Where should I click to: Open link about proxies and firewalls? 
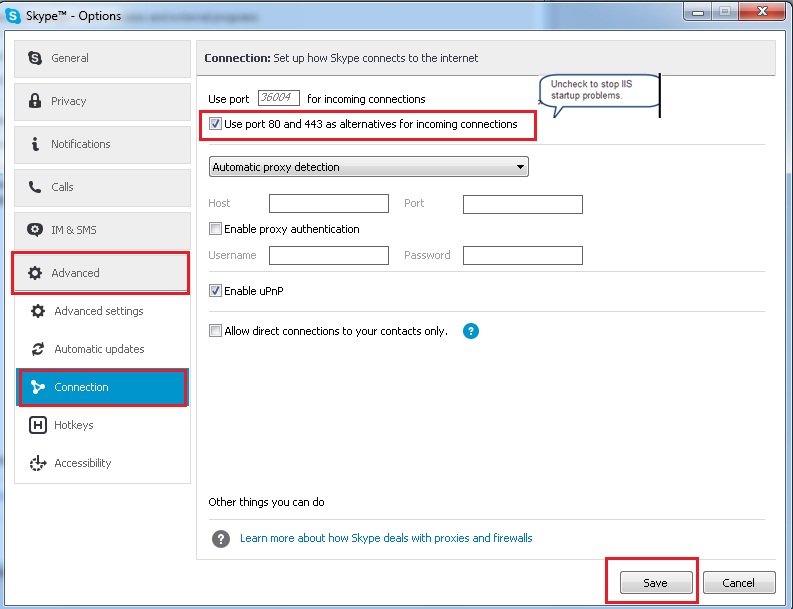click(x=386, y=538)
